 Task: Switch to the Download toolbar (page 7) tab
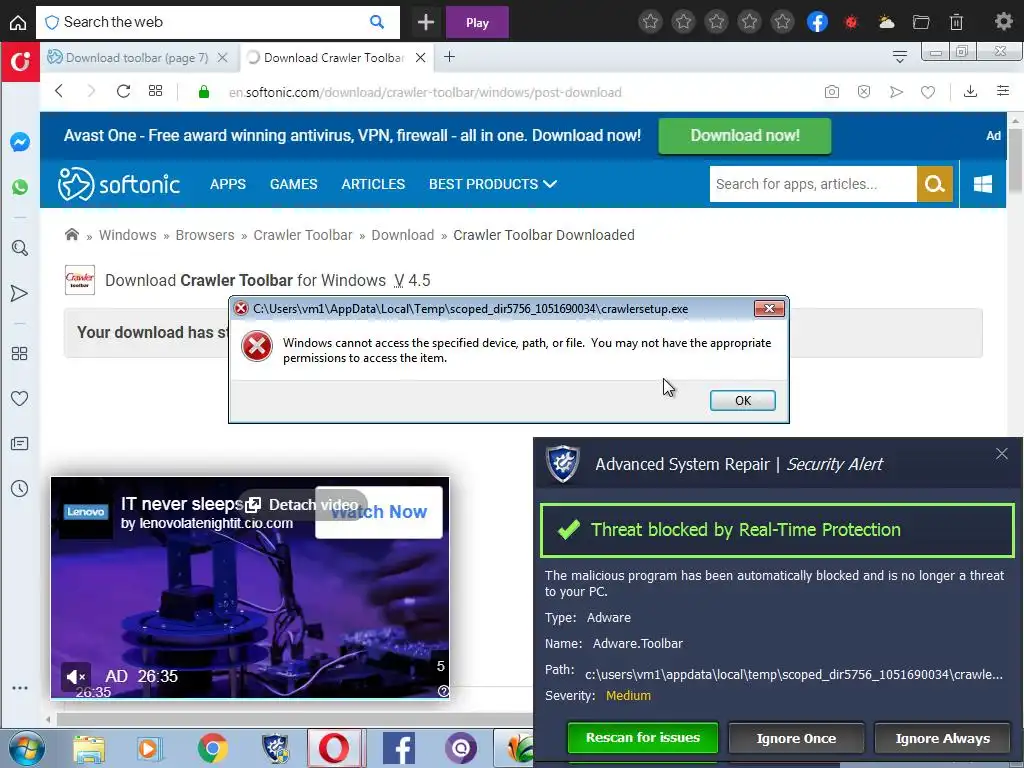(136, 57)
